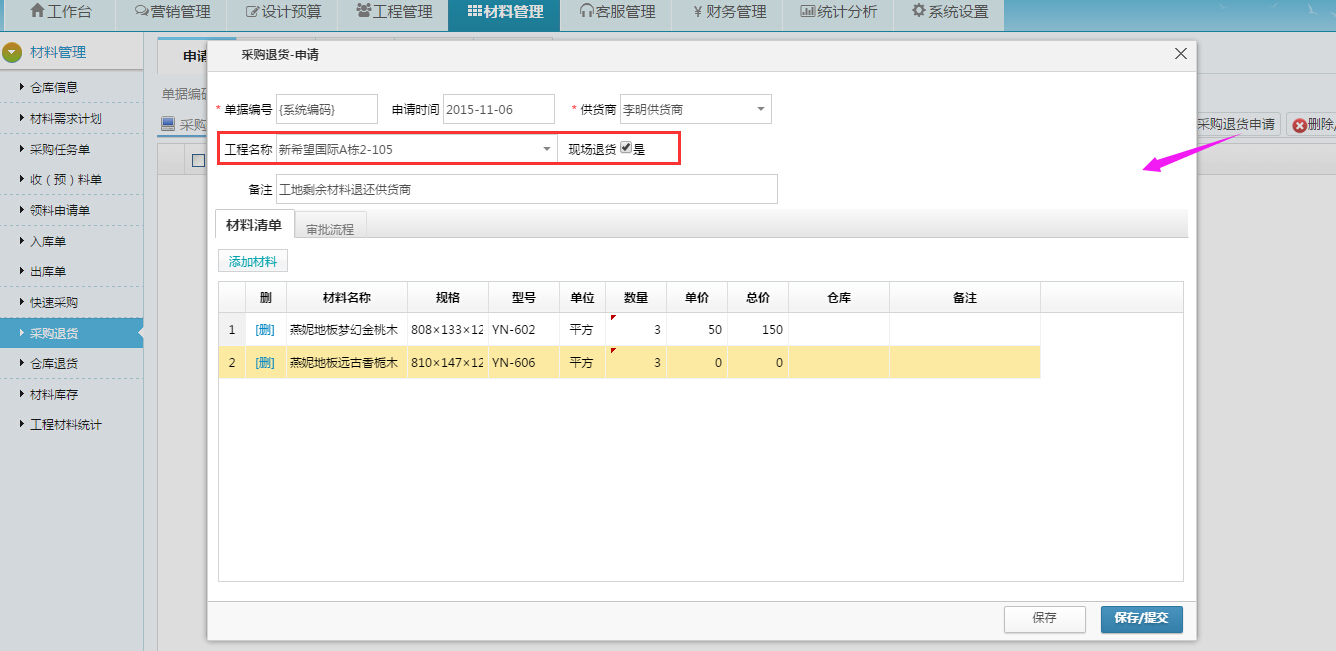
Task: Switch to the 审批流程 tab
Action: point(330,229)
